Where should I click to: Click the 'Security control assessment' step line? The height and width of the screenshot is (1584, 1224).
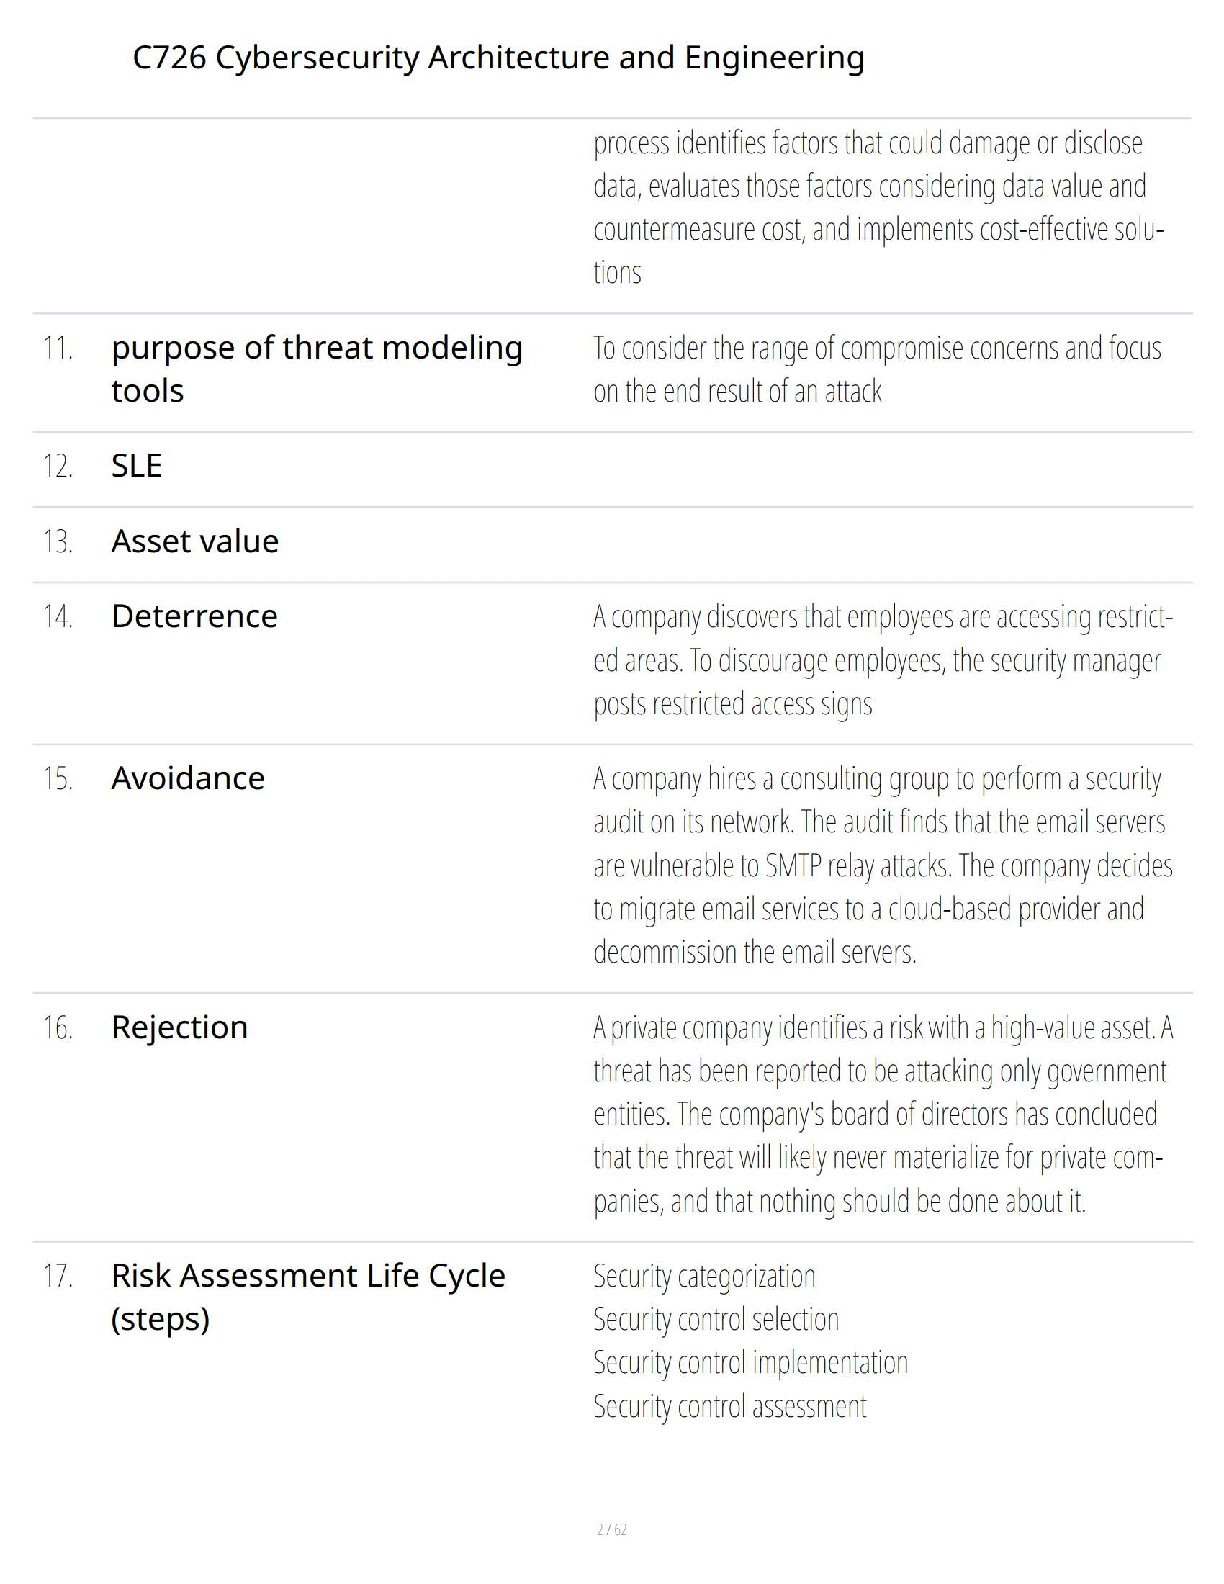click(730, 1407)
